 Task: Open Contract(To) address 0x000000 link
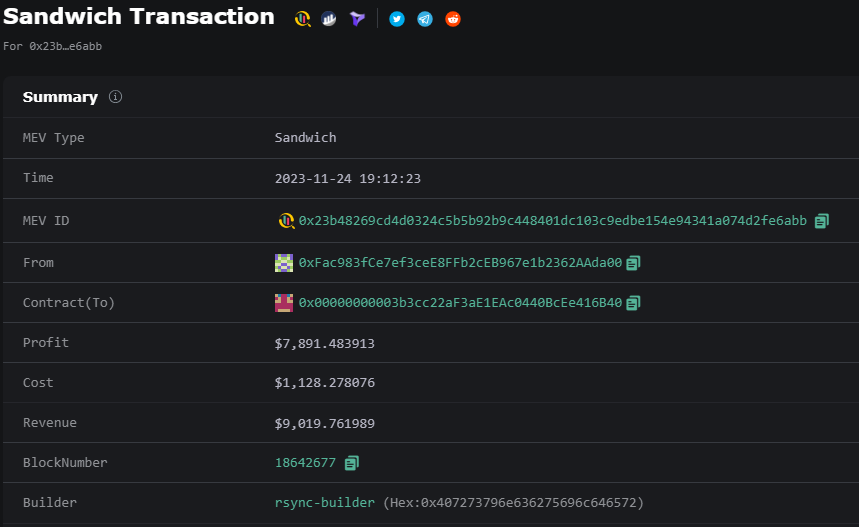pyautogui.click(x=460, y=303)
